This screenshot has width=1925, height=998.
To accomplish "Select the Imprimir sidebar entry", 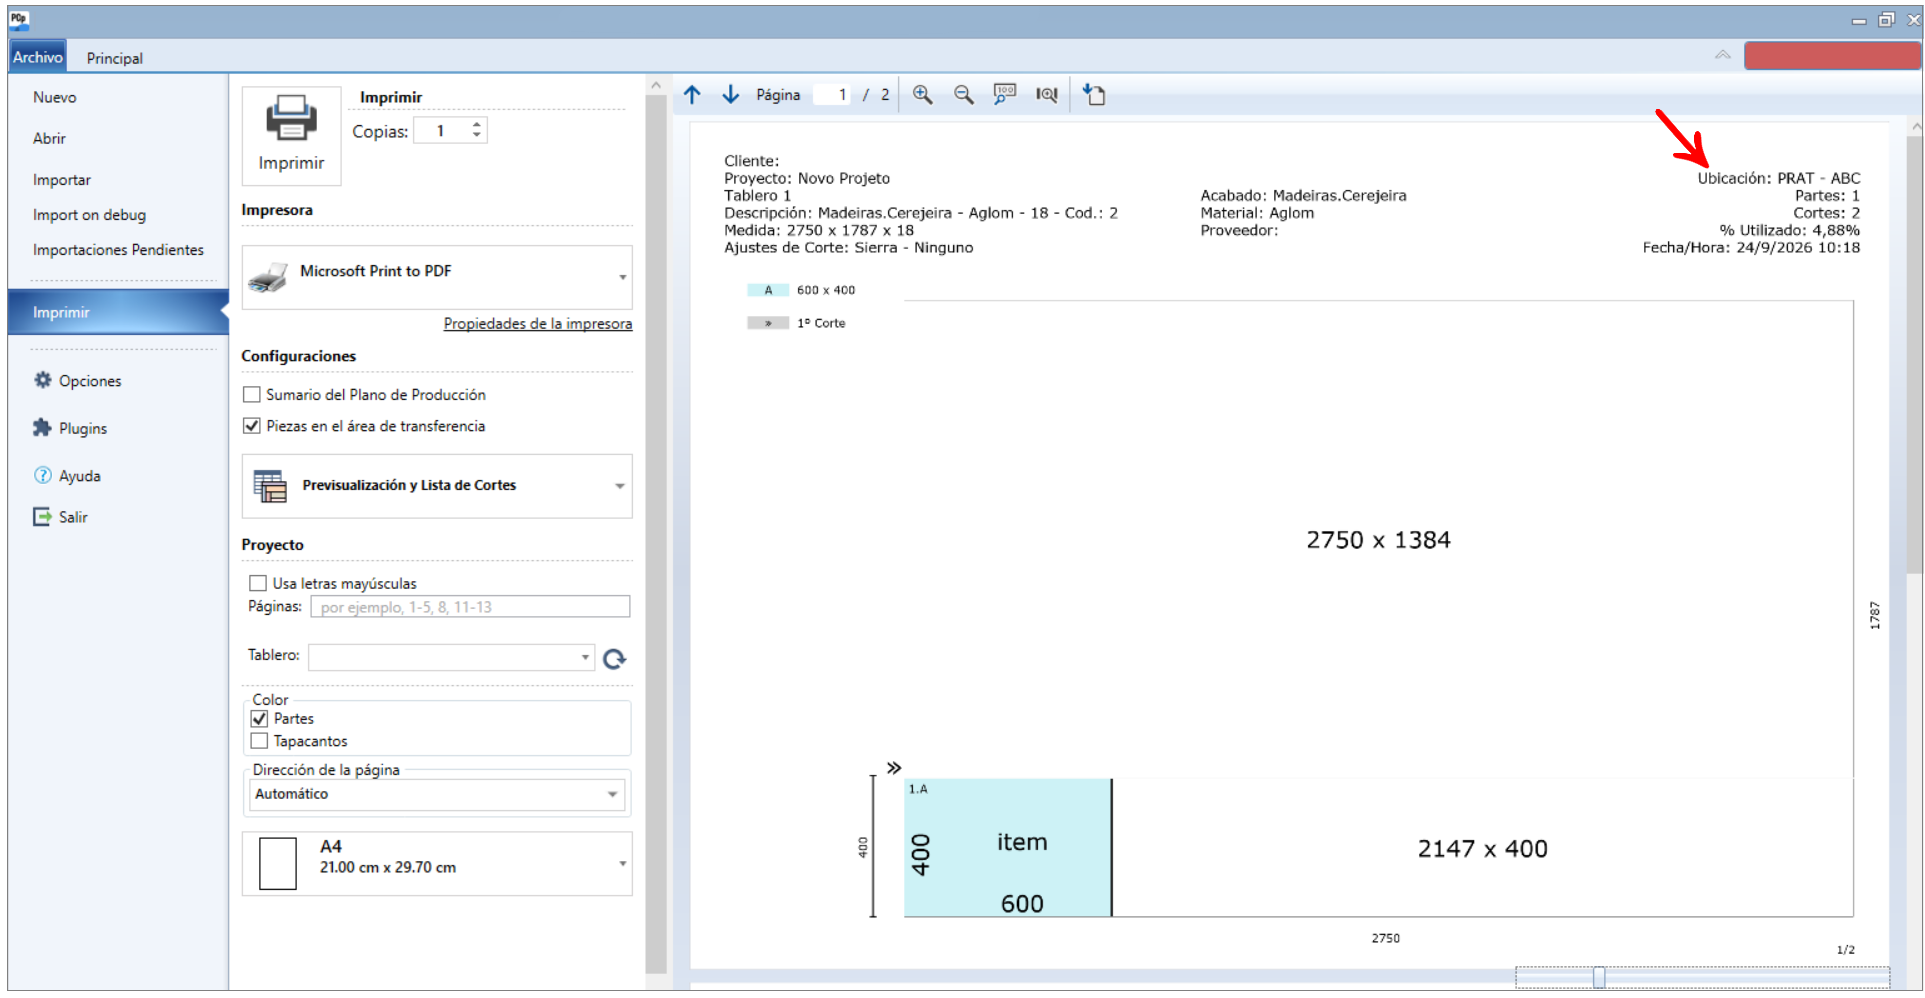I will (x=118, y=312).
